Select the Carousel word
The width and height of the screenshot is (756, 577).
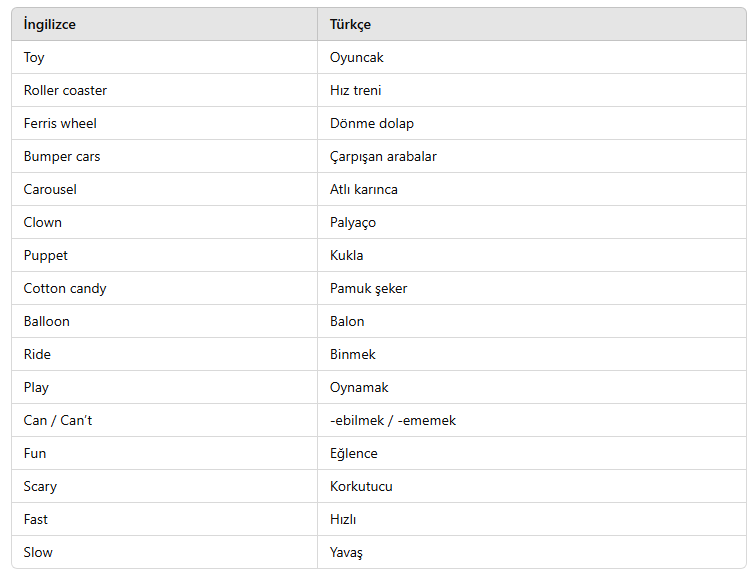[x=50, y=189]
